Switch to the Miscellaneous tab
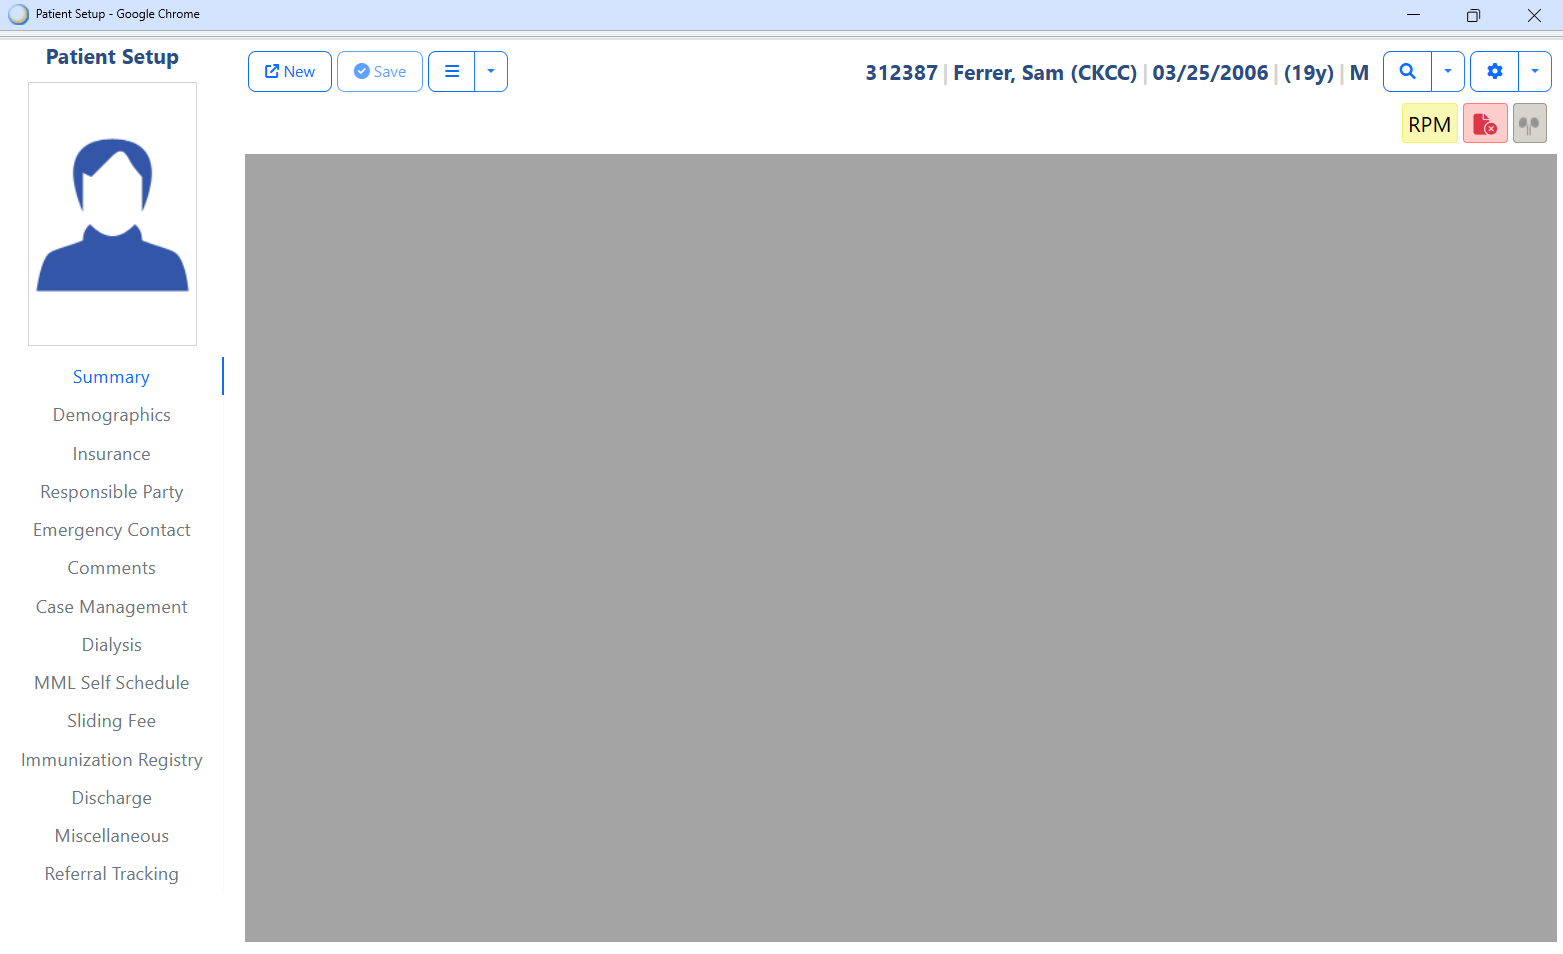 click(111, 836)
